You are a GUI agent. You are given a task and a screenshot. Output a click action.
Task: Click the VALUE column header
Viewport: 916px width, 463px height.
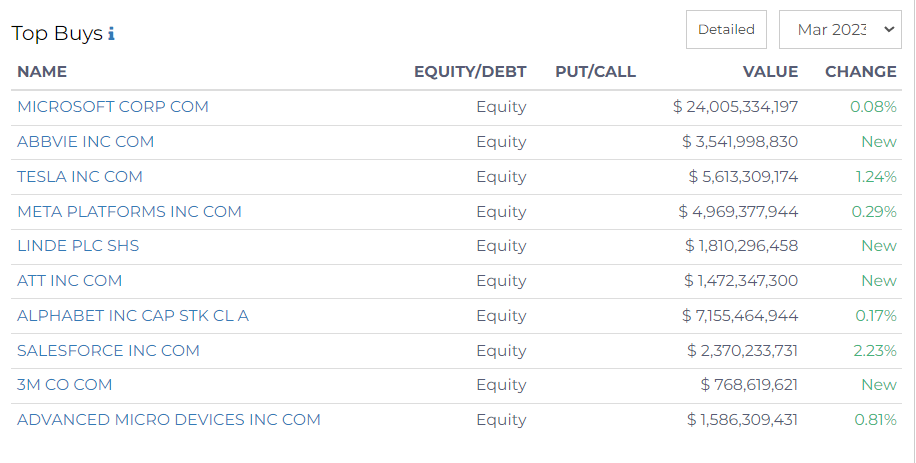tap(770, 72)
